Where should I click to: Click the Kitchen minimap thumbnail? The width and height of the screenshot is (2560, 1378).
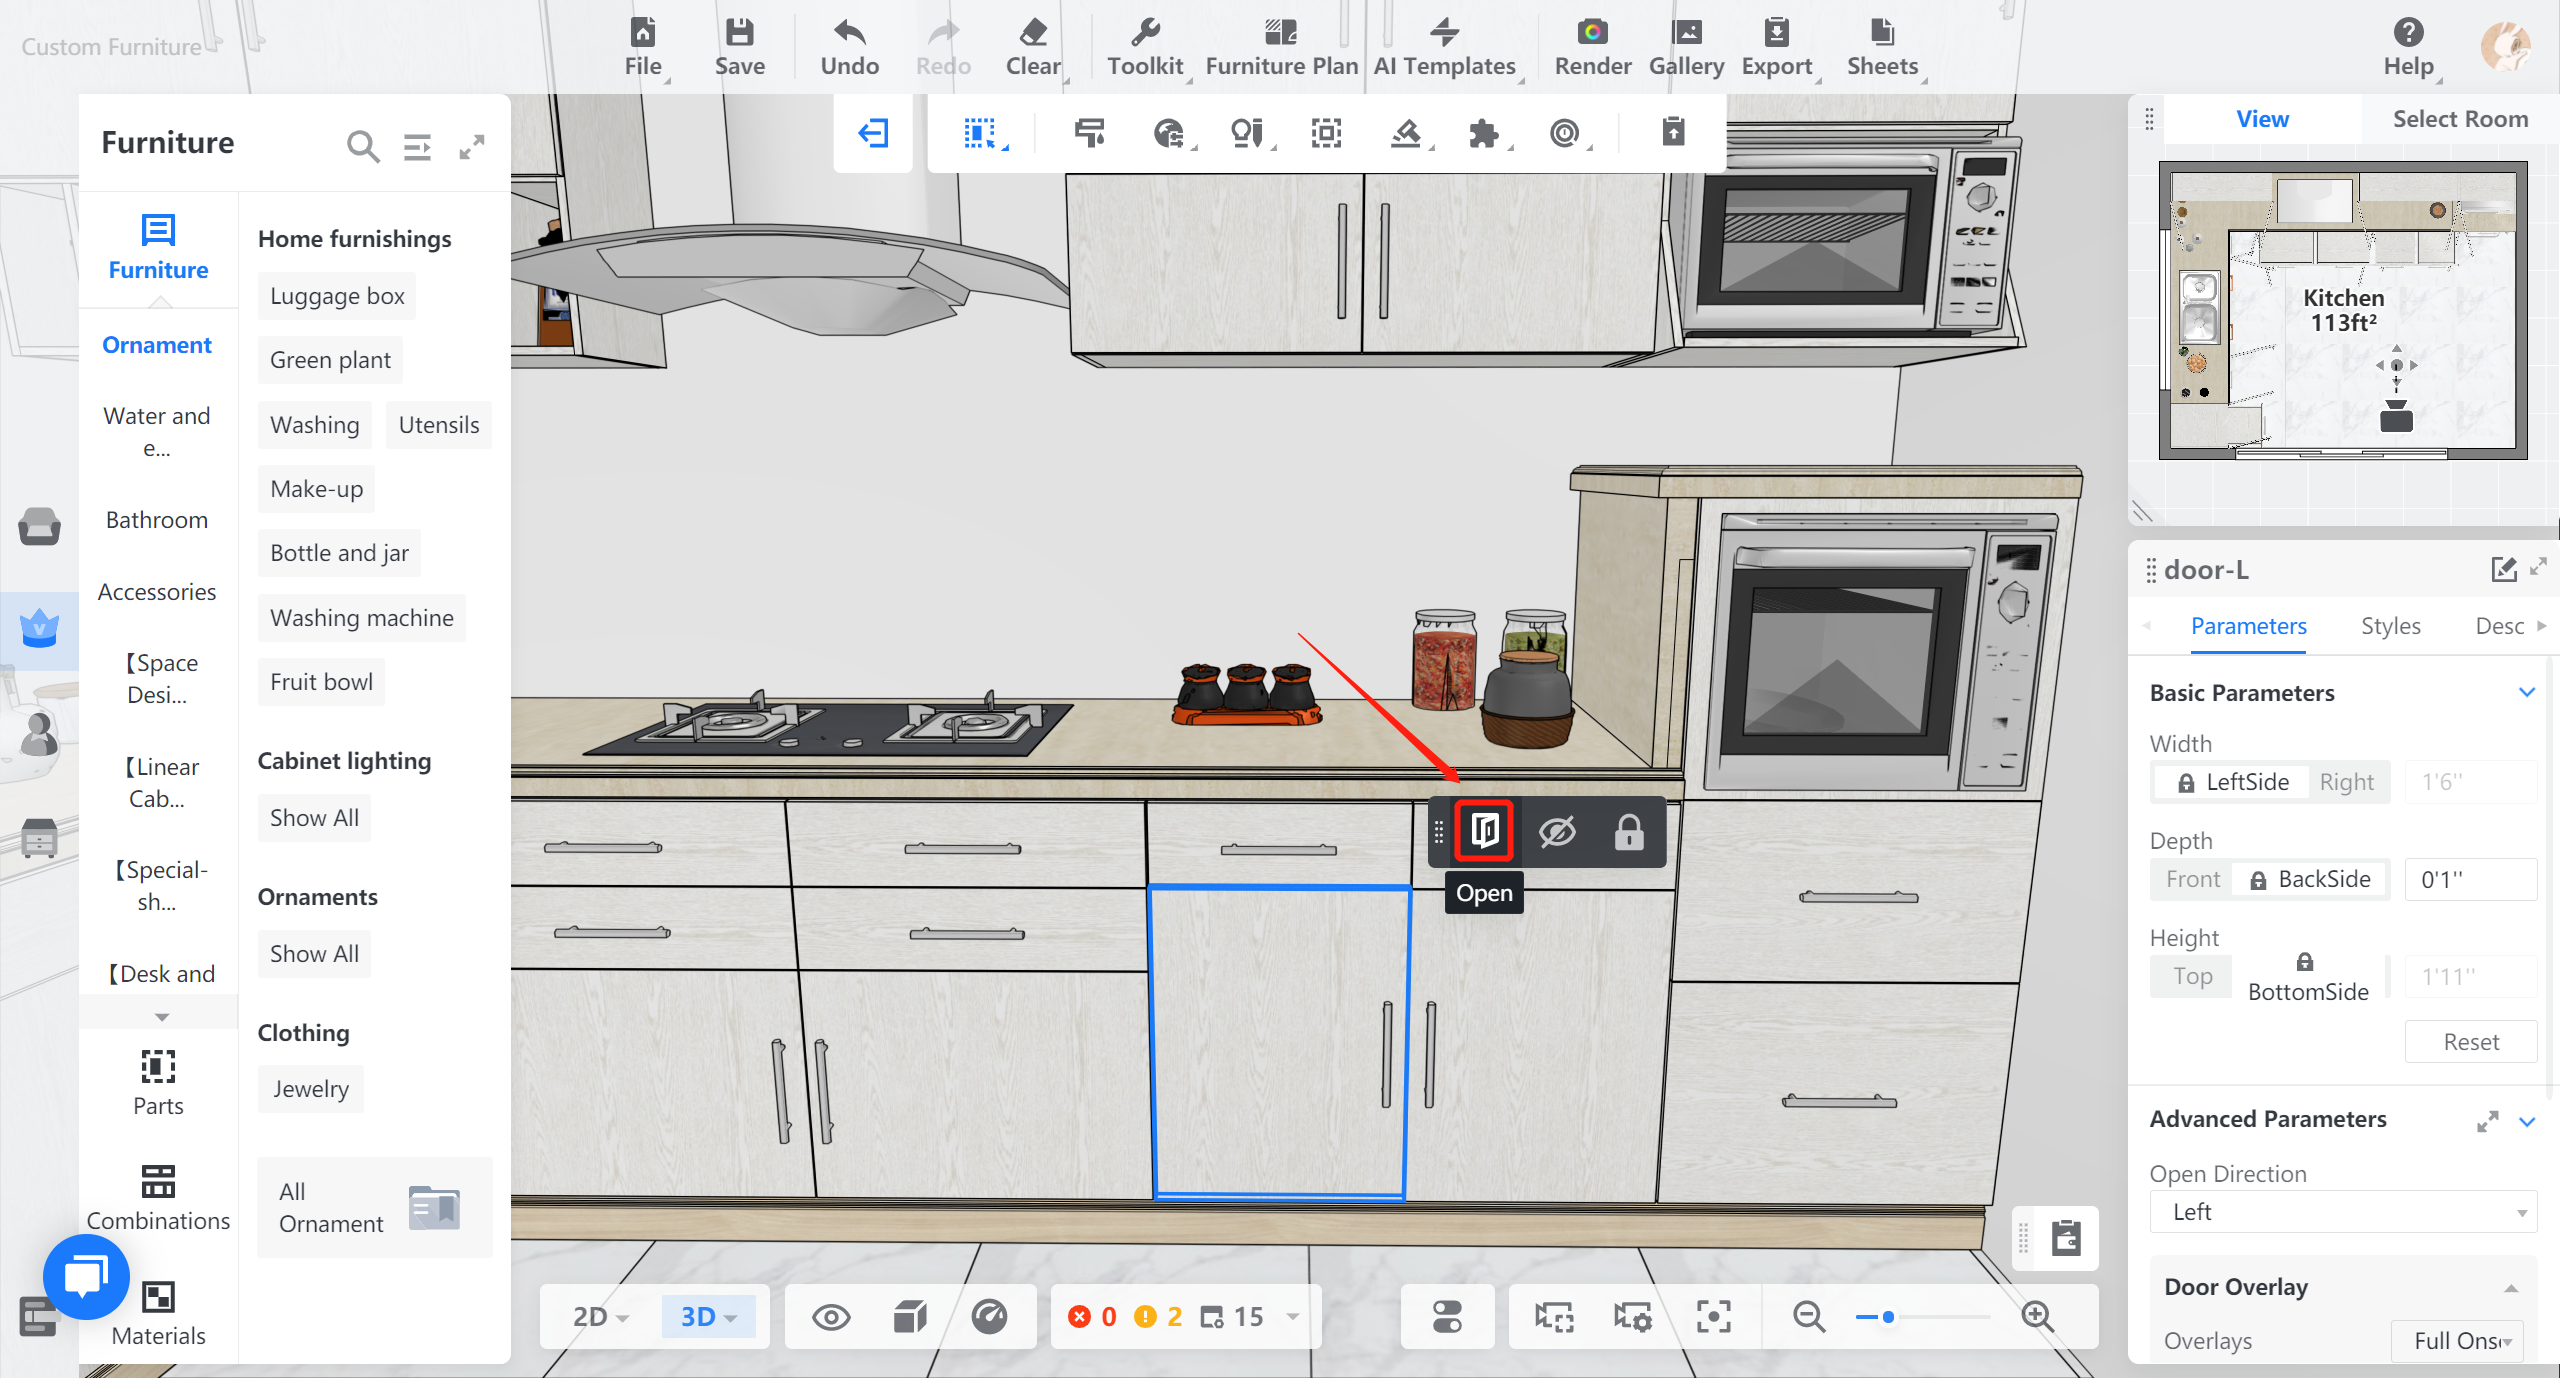point(2343,310)
